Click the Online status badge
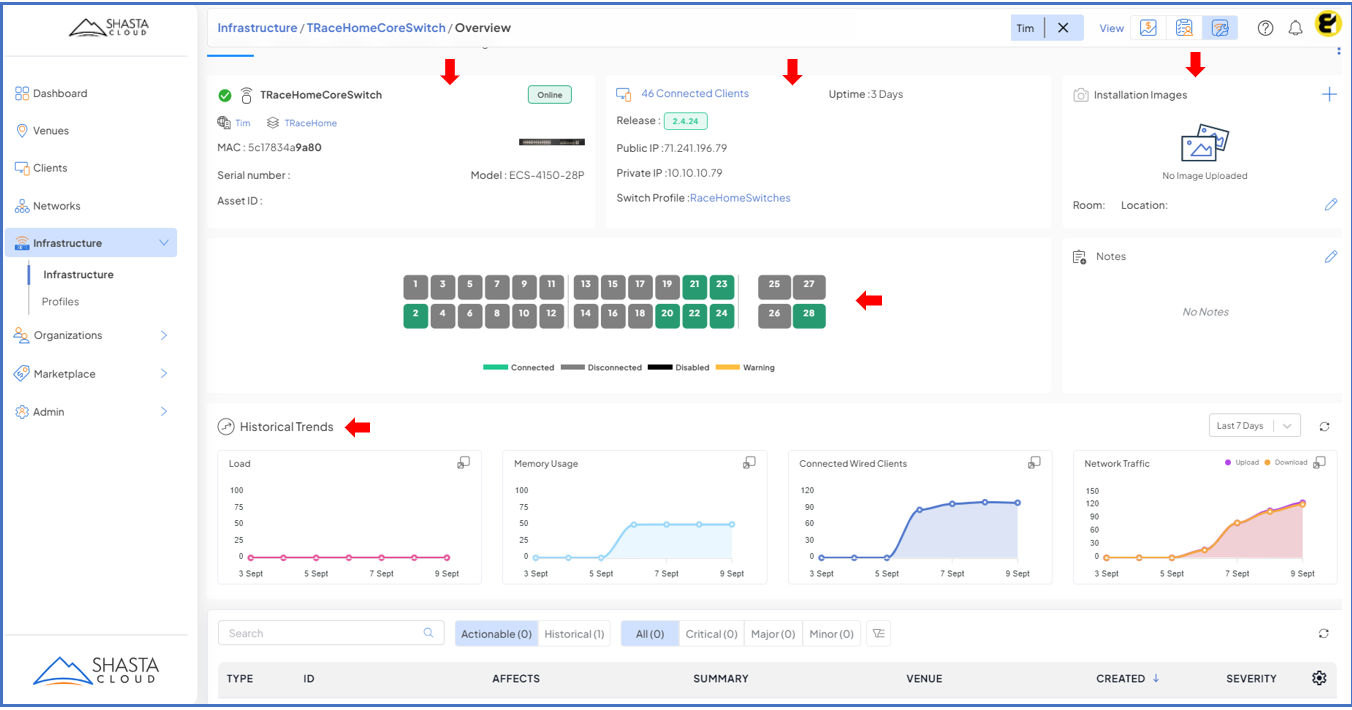This screenshot has height=710, width=1352. (x=550, y=95)
